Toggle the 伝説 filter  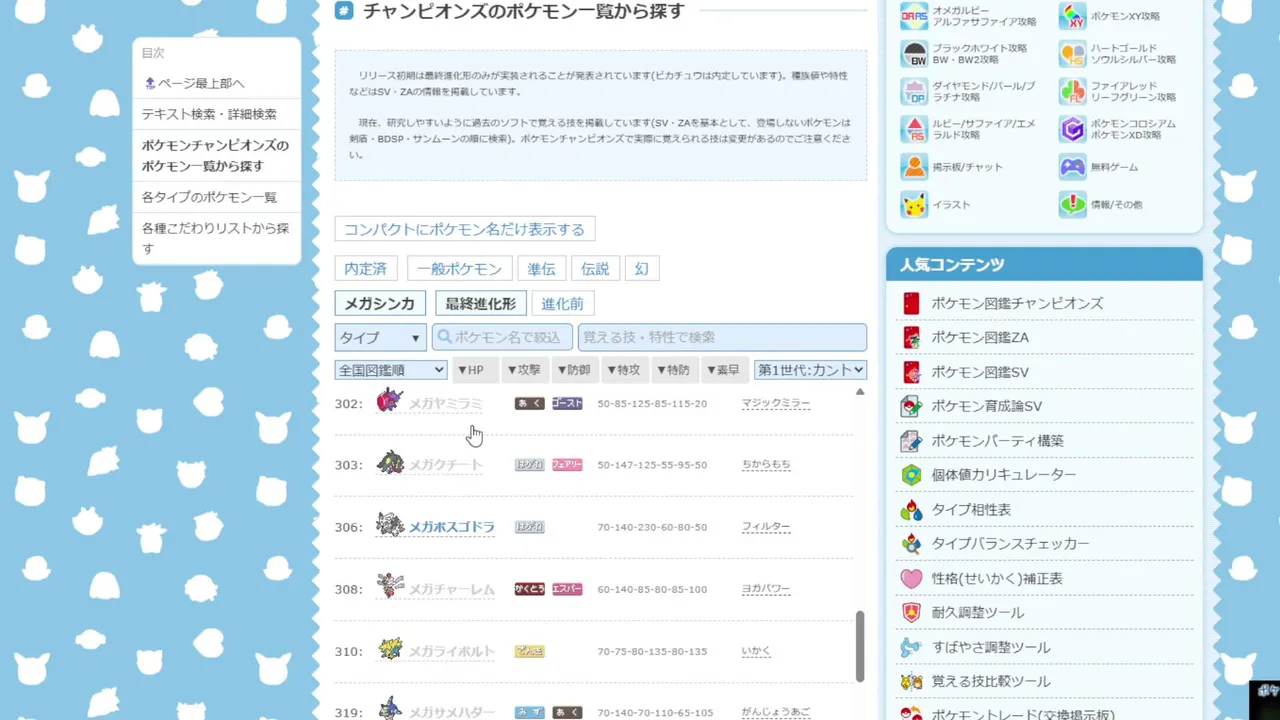pos(595,269)
